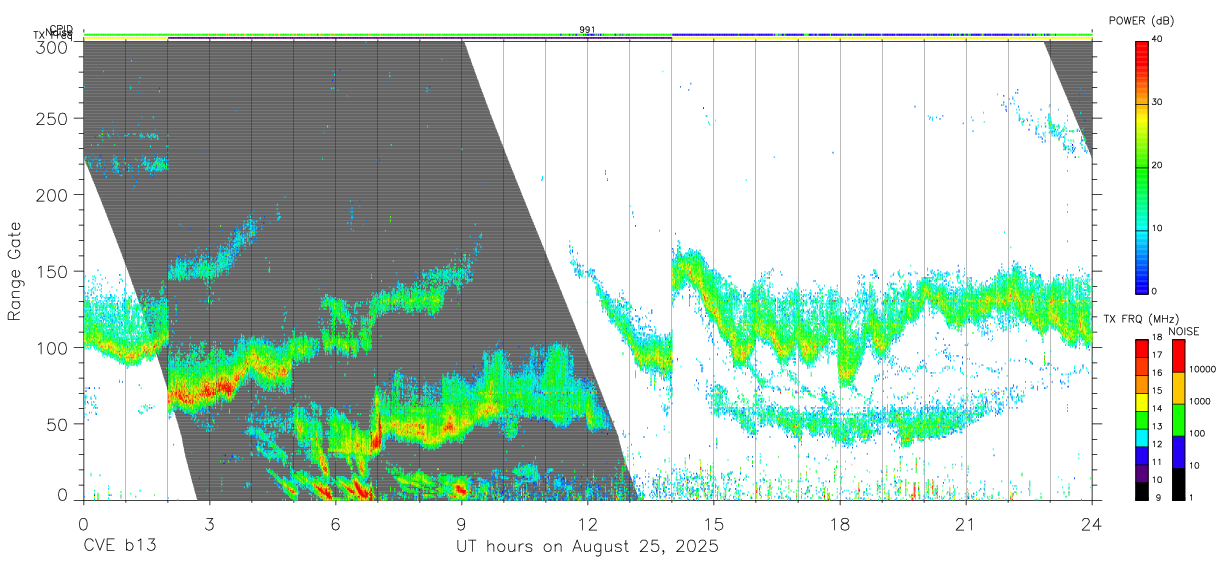This screenshot has height=567, width=1228.
Task: Click the 3 tick on UT hours axis
Action: coord(209,524)
